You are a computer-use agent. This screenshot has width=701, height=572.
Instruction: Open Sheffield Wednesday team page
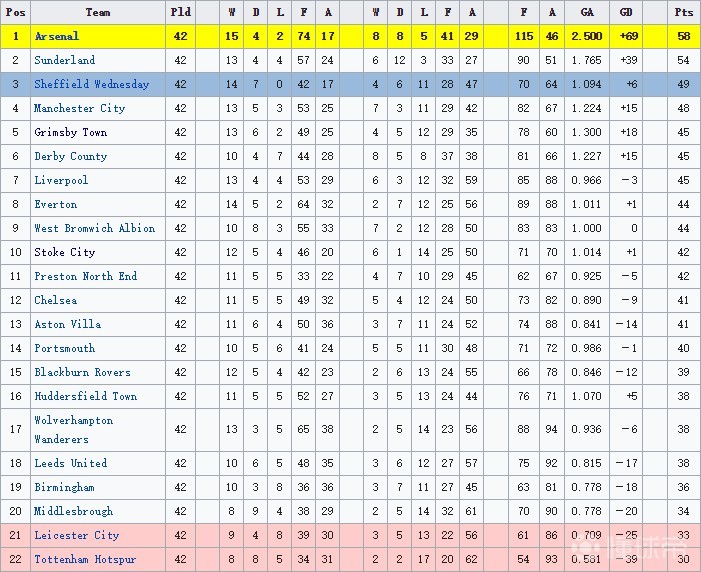91,84
